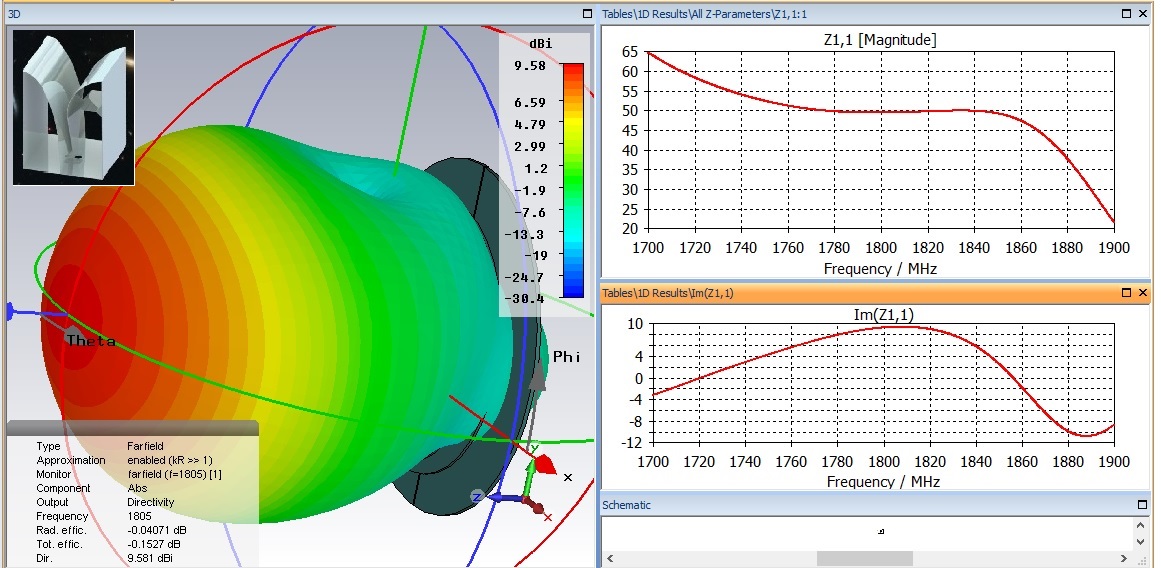Viewport: 1161px width, 568px height.
Task: Maximize the Z1,1 Magnitude plot window
Action: coord(1127,14)
